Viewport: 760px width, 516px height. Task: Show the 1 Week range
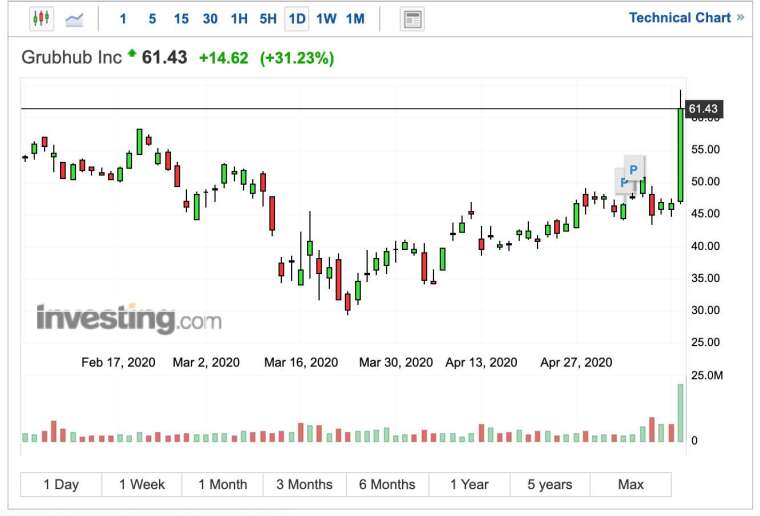(x=142, y=485)
